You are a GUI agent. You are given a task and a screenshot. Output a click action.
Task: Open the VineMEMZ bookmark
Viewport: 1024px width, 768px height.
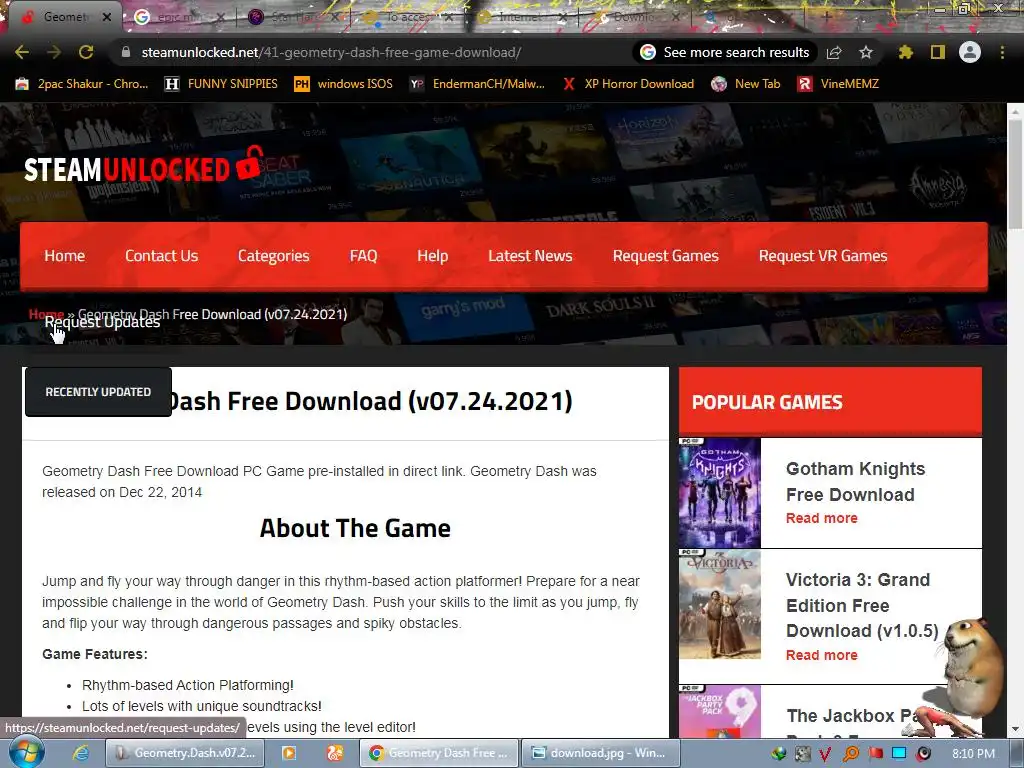pyautogui.click(x=839, y=84)
